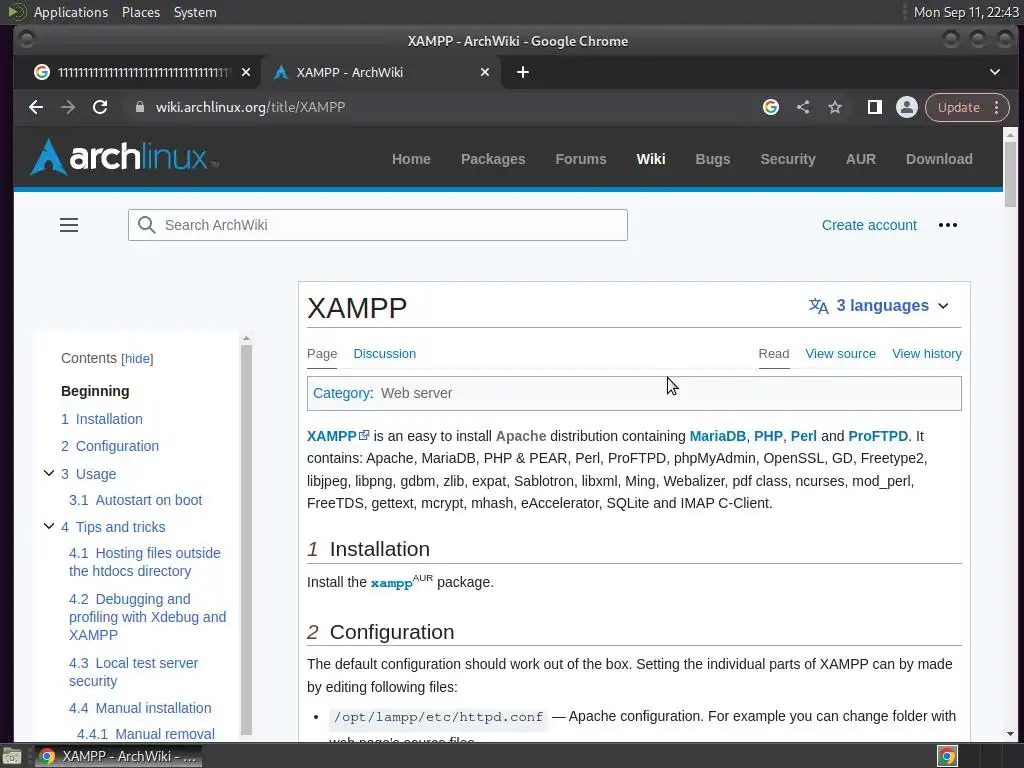
Task: Open the xampp AUR package link
Action: click(x=391, y=583)
